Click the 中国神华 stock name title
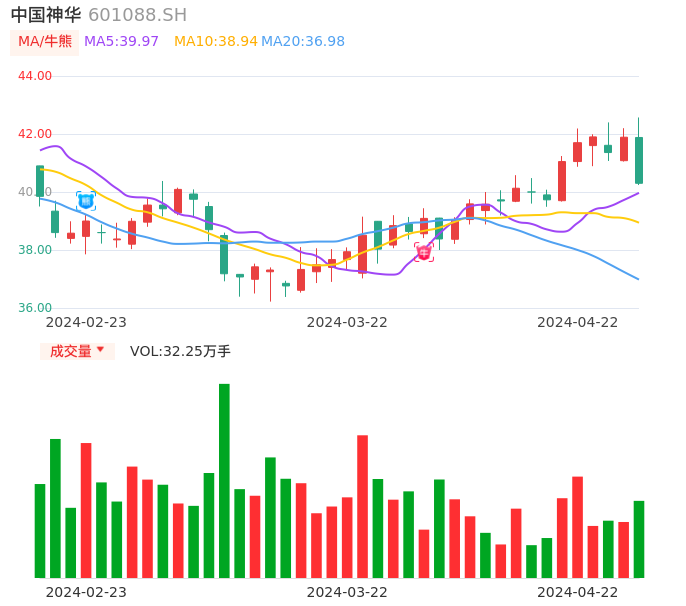The height and width of the screenshot is (606, 686). [x=46, y=15]
